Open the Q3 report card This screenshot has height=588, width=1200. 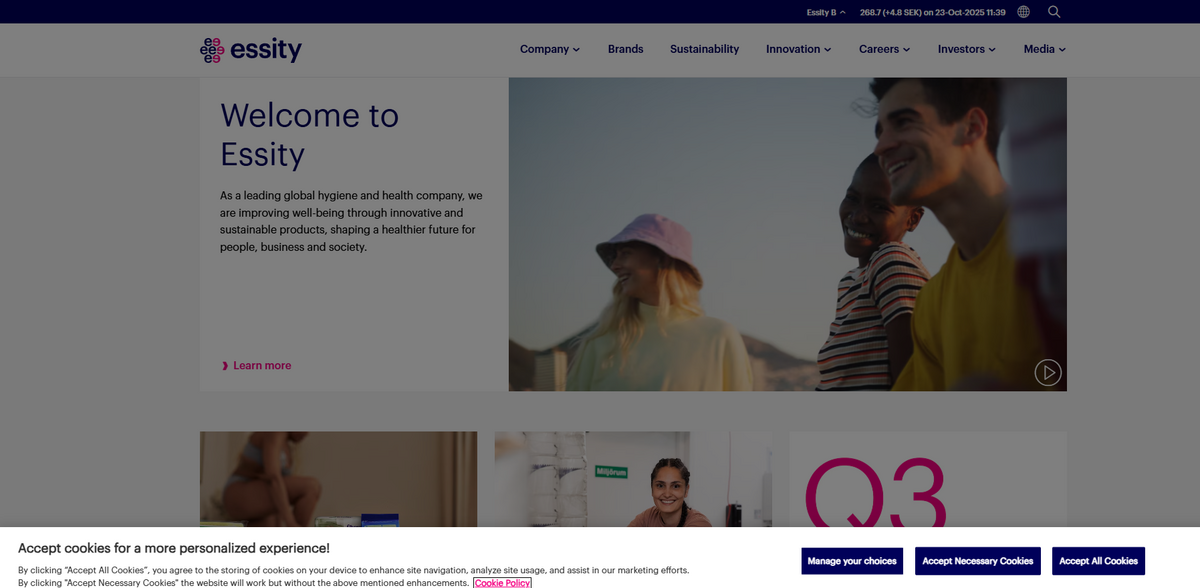tap(928, 480)
